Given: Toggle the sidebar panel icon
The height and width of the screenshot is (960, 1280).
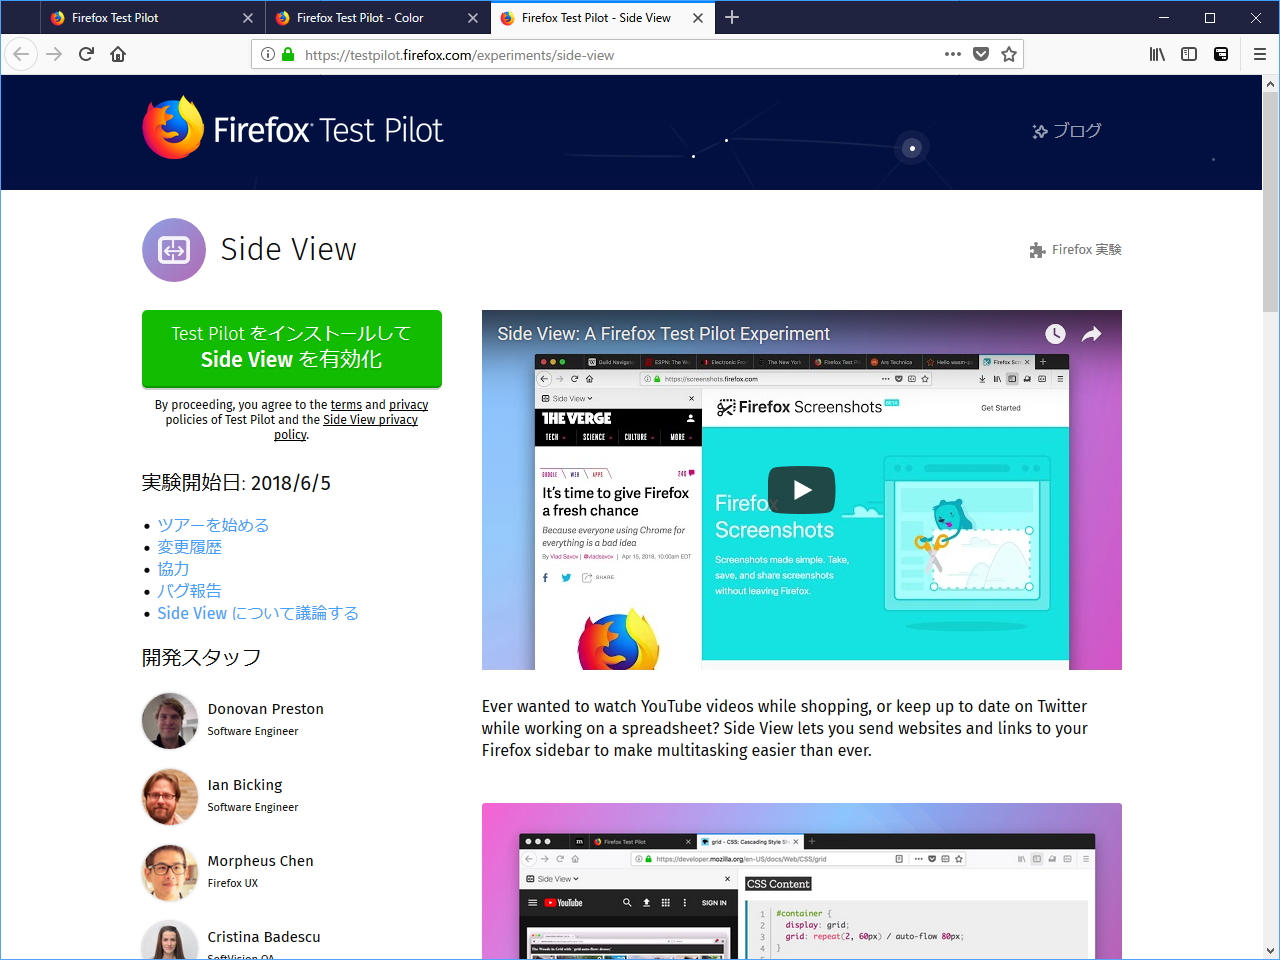Looking at the screenshot, I should pos(1189,54).
